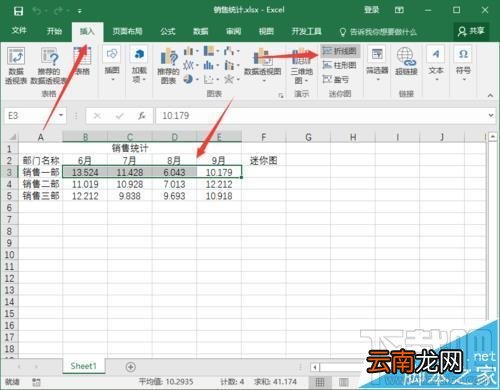Insert 折线图 line sparkline
The height and width of the screenshot is (390, 500).
[340, 51]
